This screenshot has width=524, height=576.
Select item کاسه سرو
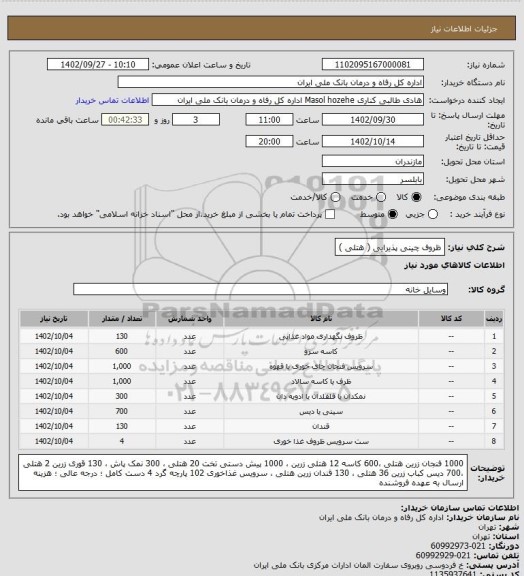321,352
